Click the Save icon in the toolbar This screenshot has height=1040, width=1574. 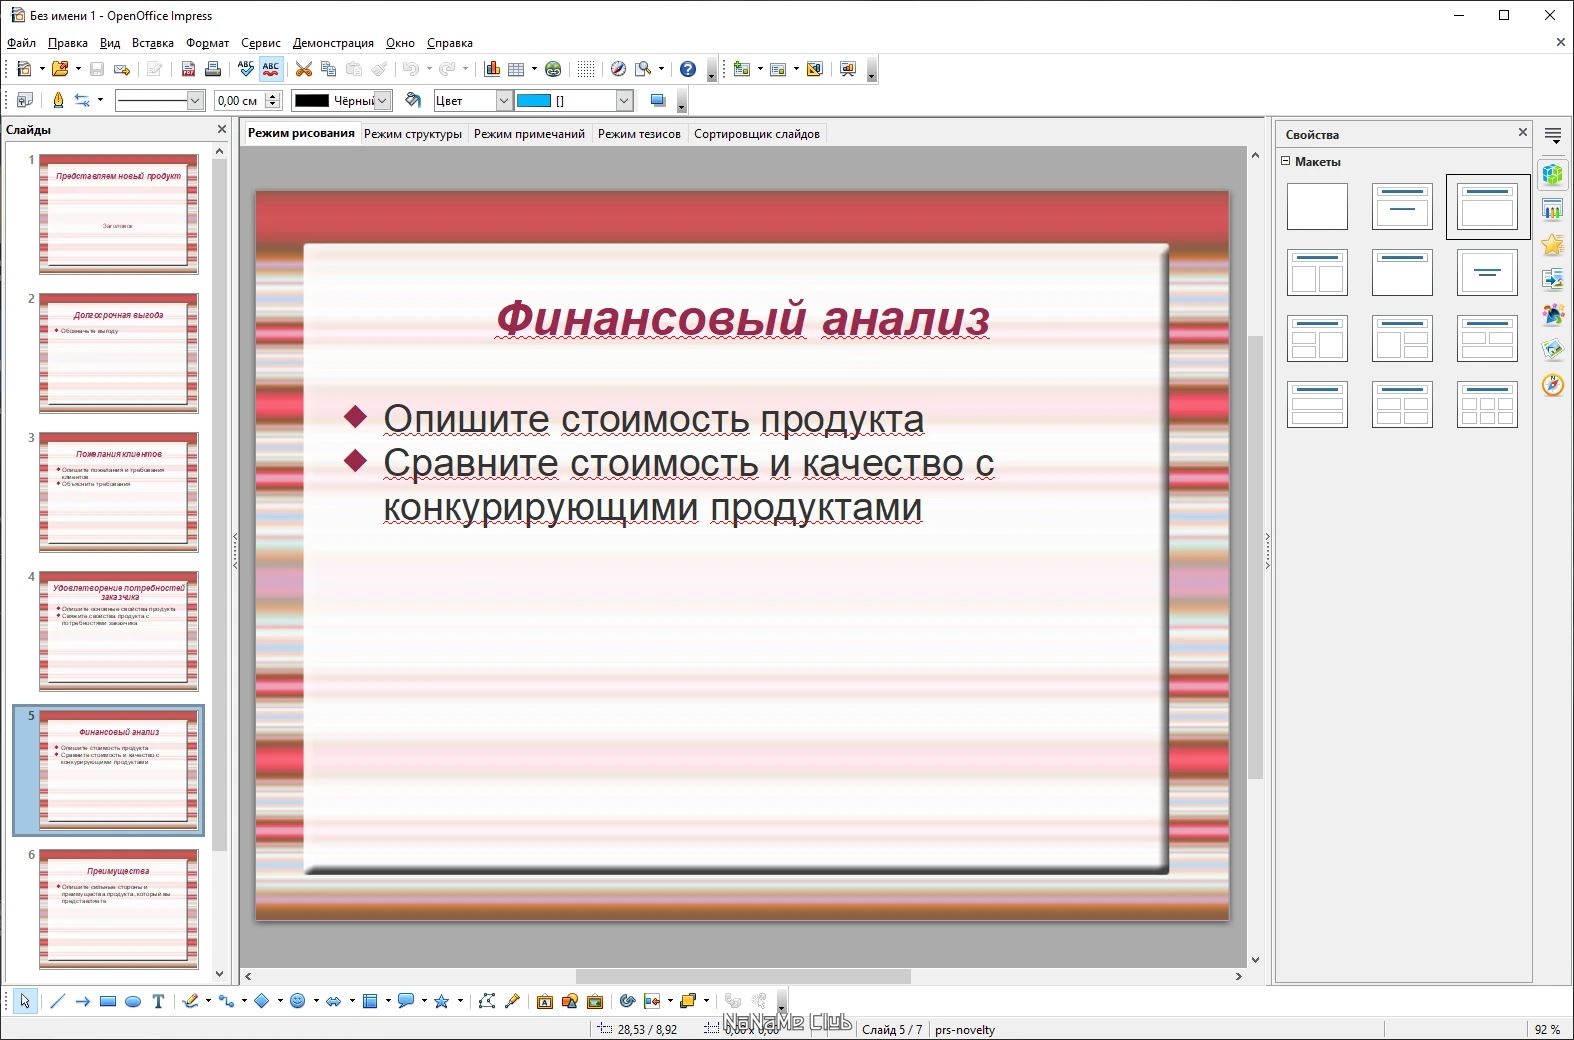point(97,69)
